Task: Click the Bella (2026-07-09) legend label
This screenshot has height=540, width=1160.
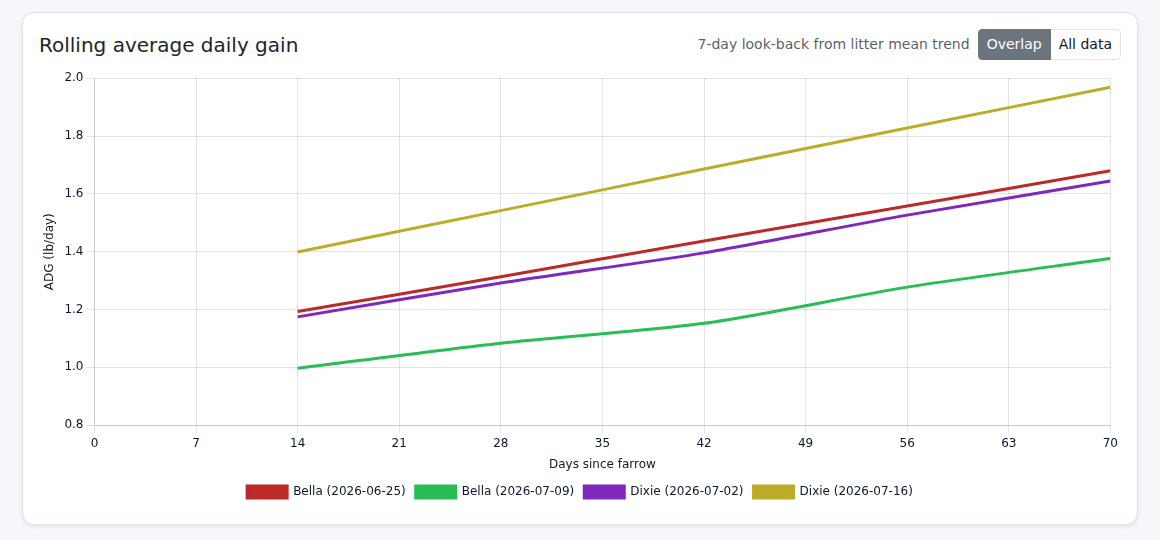Action: (518, 491)
